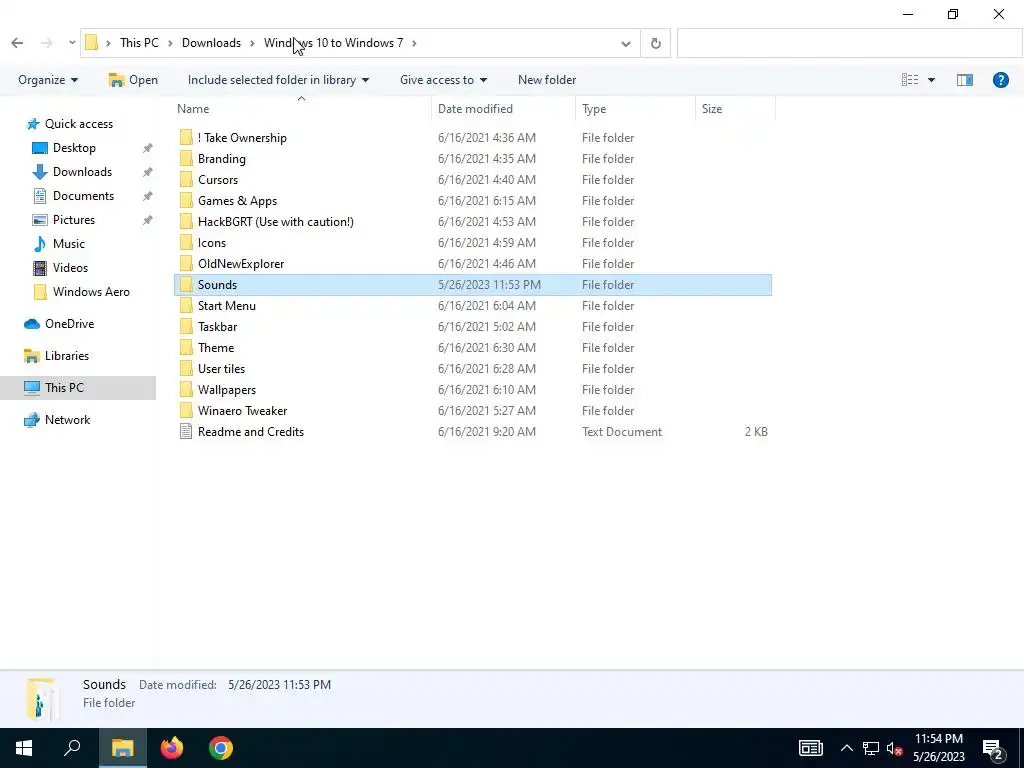The width and height of the screenshot is (1024, 768).
Task: Click the taskbar Search magnifier icon
Action: [72, 748]
